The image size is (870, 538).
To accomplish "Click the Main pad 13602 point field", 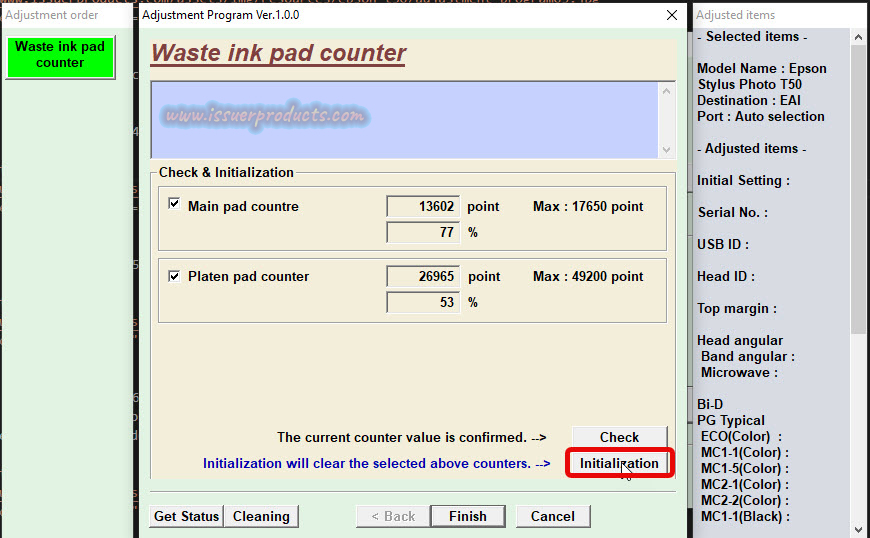I will tap(423, 206).
